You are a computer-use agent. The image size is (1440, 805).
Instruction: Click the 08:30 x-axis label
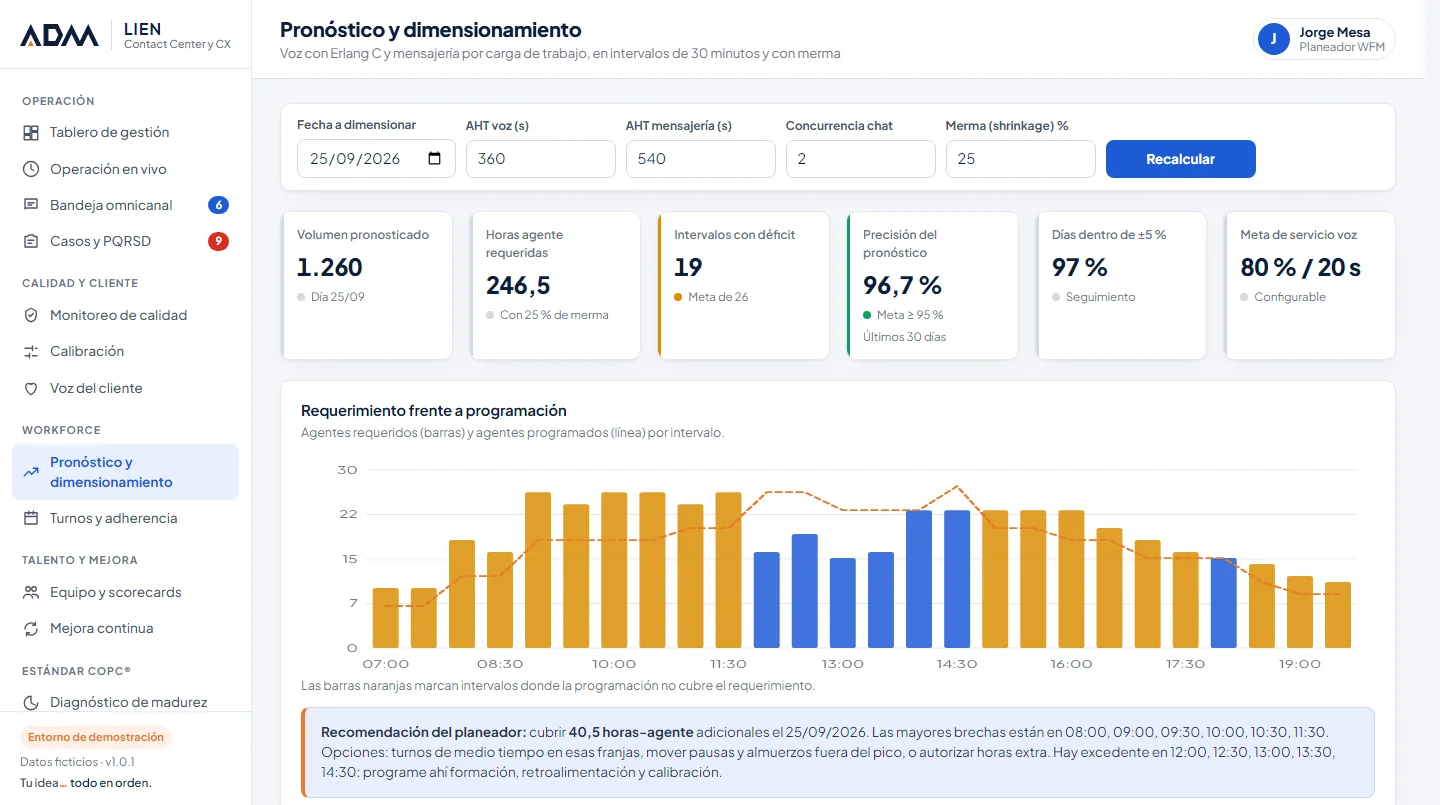coord(500,664)
